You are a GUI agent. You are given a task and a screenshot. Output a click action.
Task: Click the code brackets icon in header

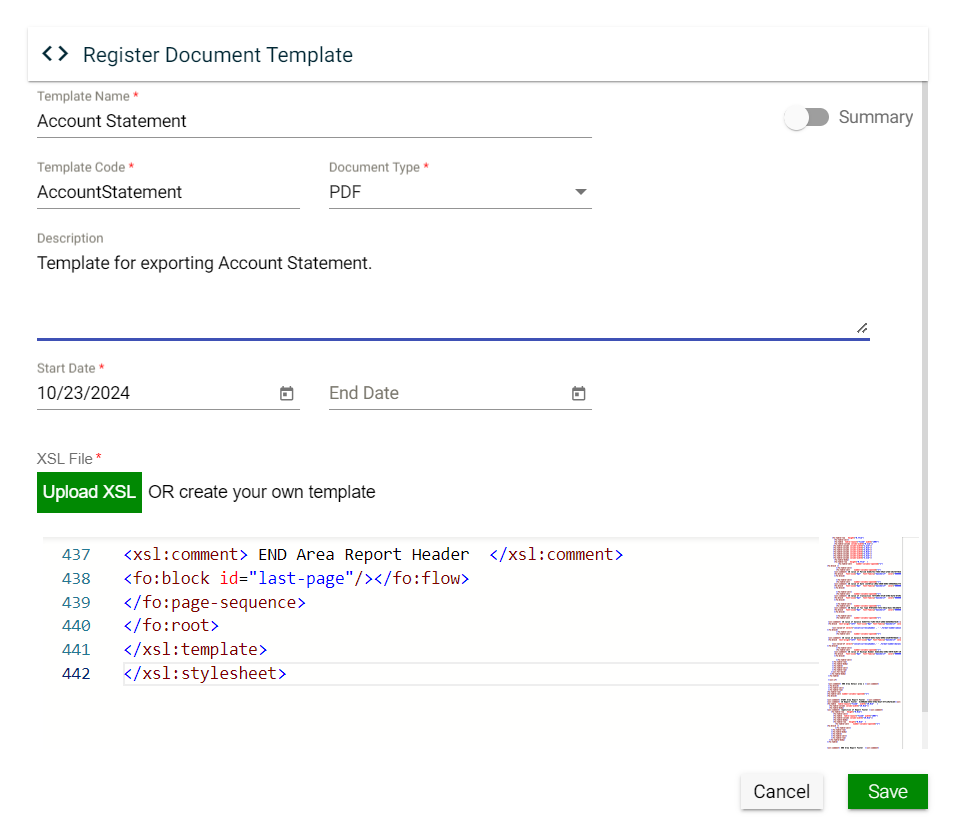click(55, 54)
